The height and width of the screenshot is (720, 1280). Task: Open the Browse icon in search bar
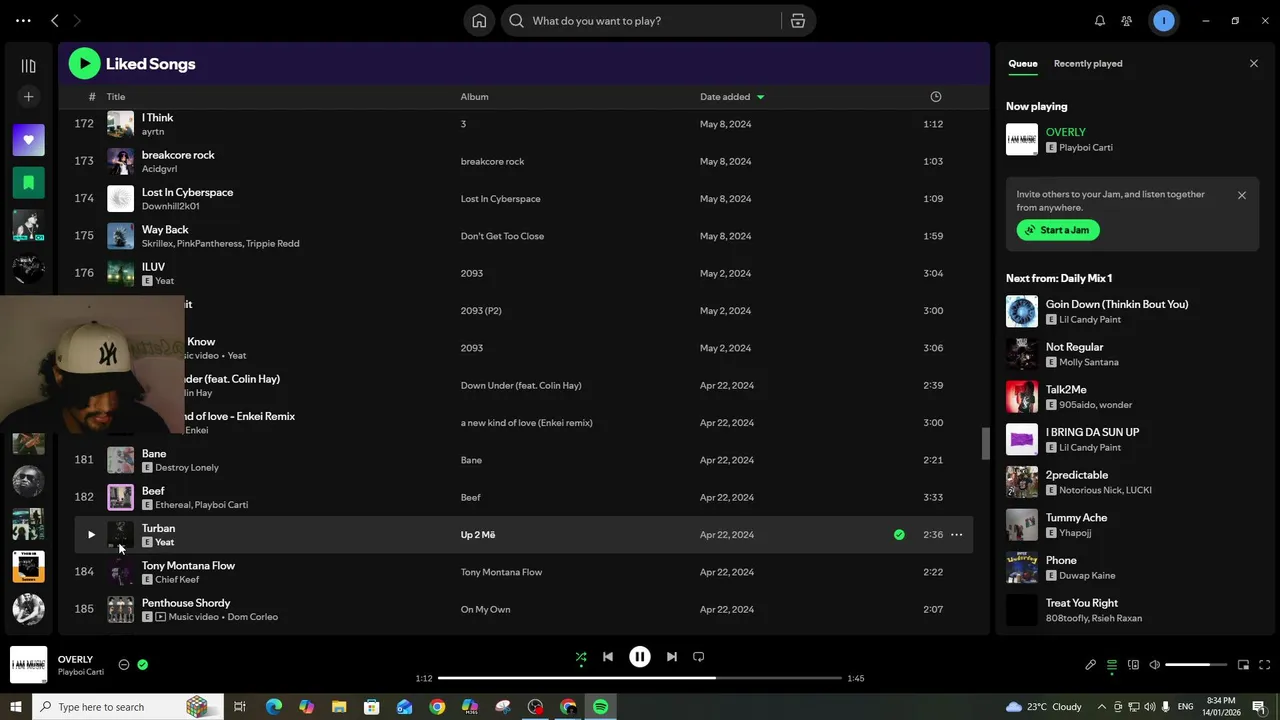point(798,21)
